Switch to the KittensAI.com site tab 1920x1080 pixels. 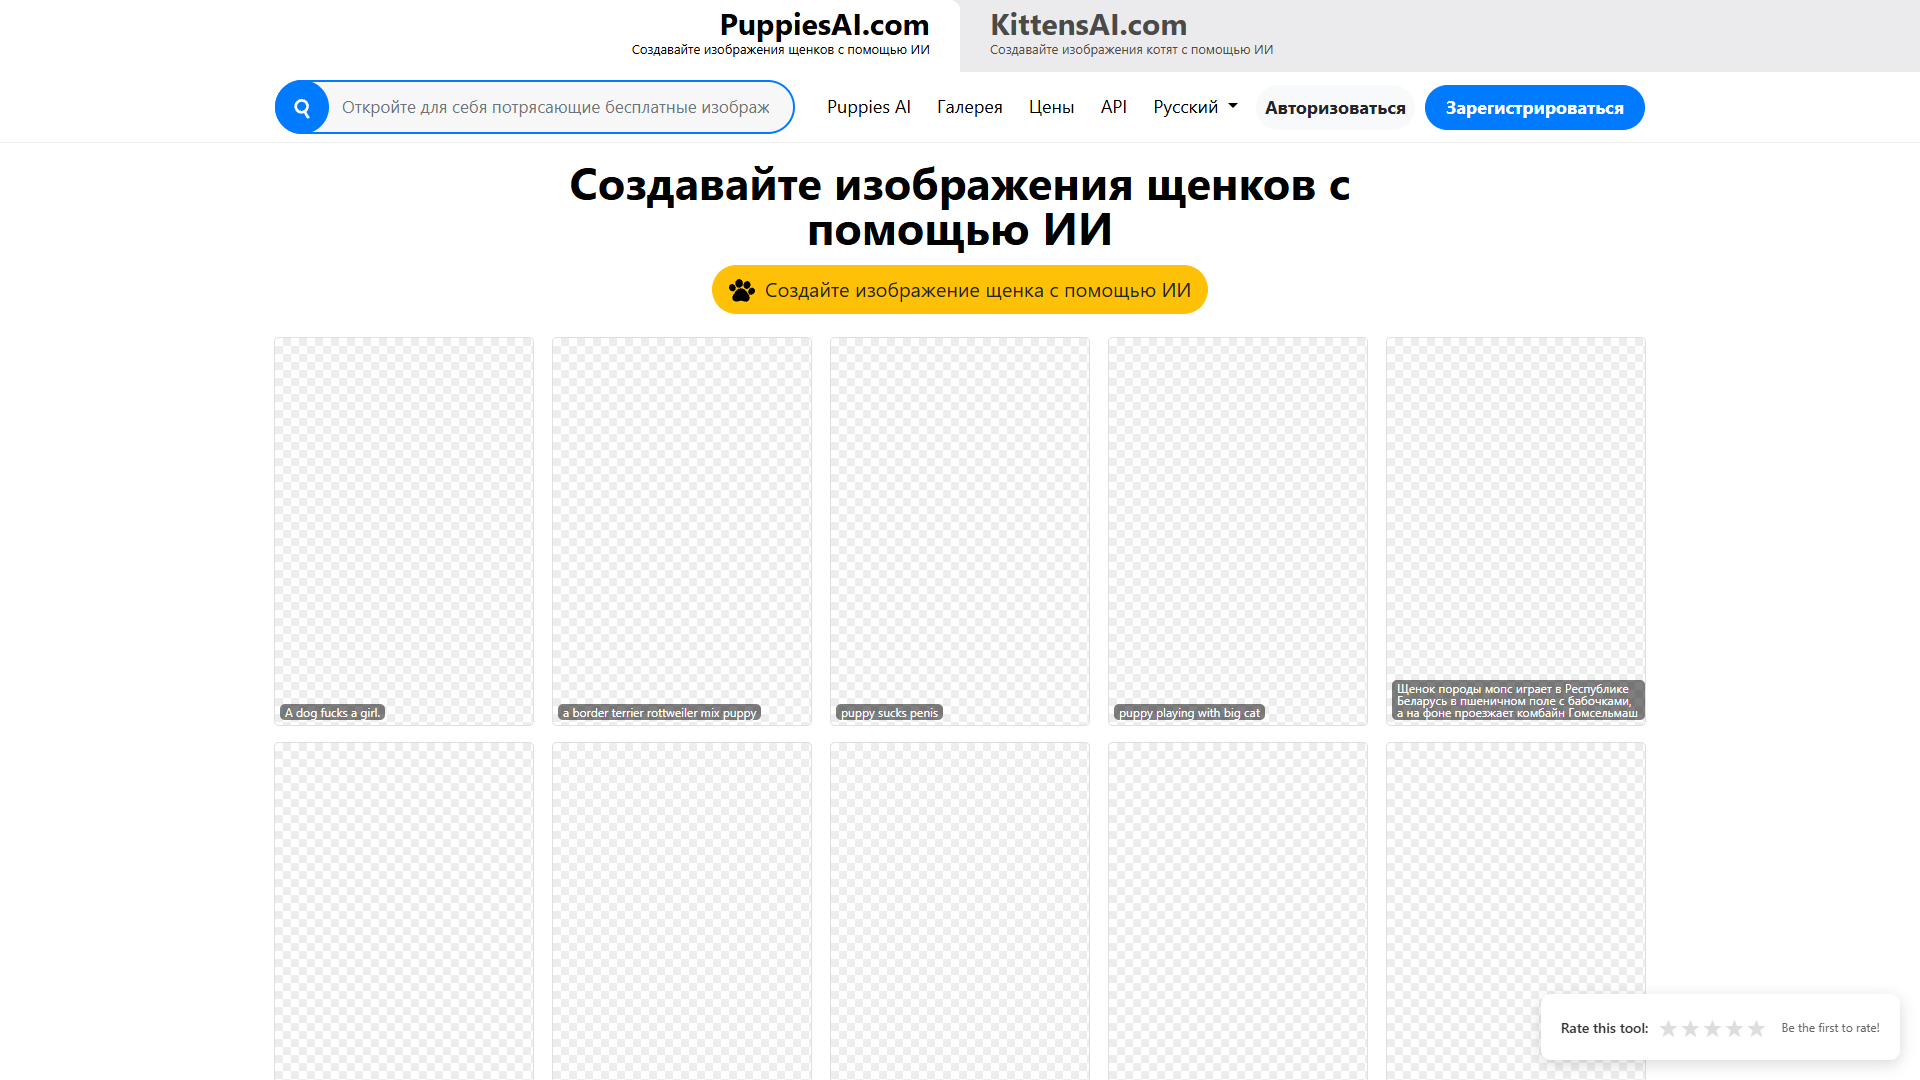tap(1131, 35)
